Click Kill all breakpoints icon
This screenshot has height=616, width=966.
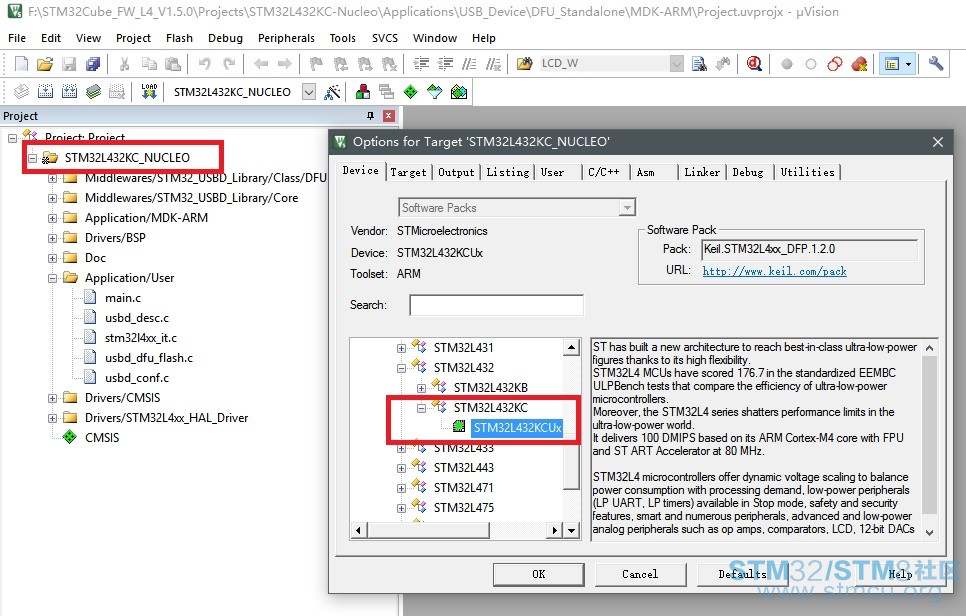(x=859, y=63)
